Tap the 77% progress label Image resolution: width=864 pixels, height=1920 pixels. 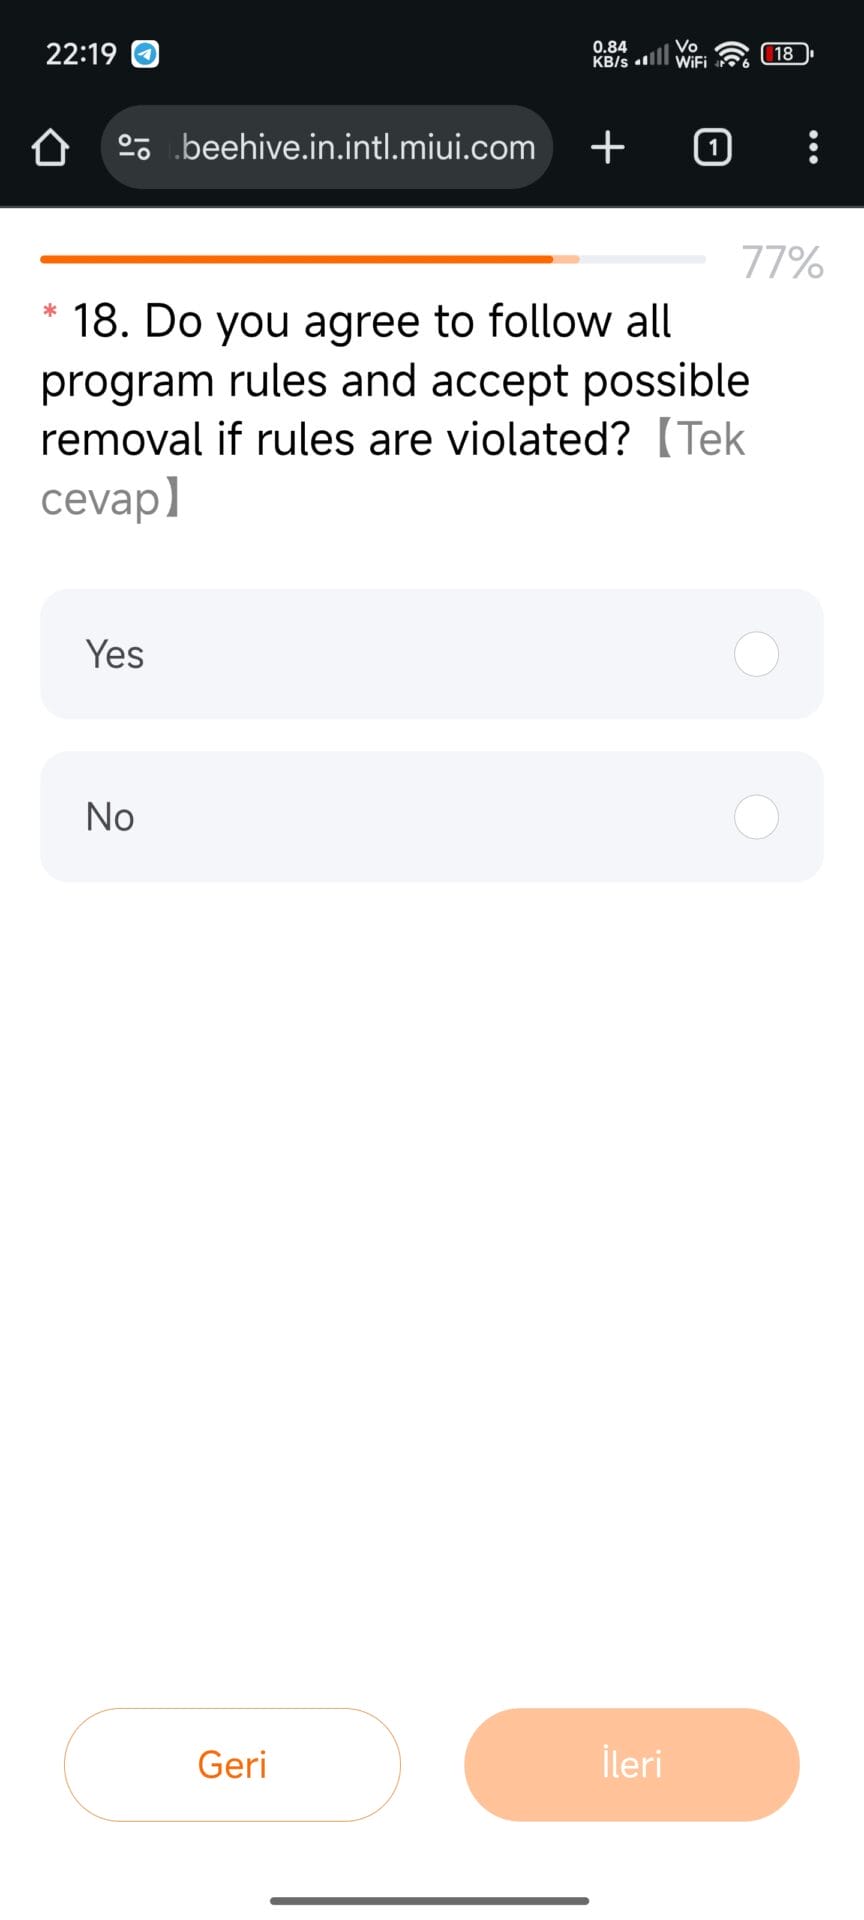click(x=782, y=262)
